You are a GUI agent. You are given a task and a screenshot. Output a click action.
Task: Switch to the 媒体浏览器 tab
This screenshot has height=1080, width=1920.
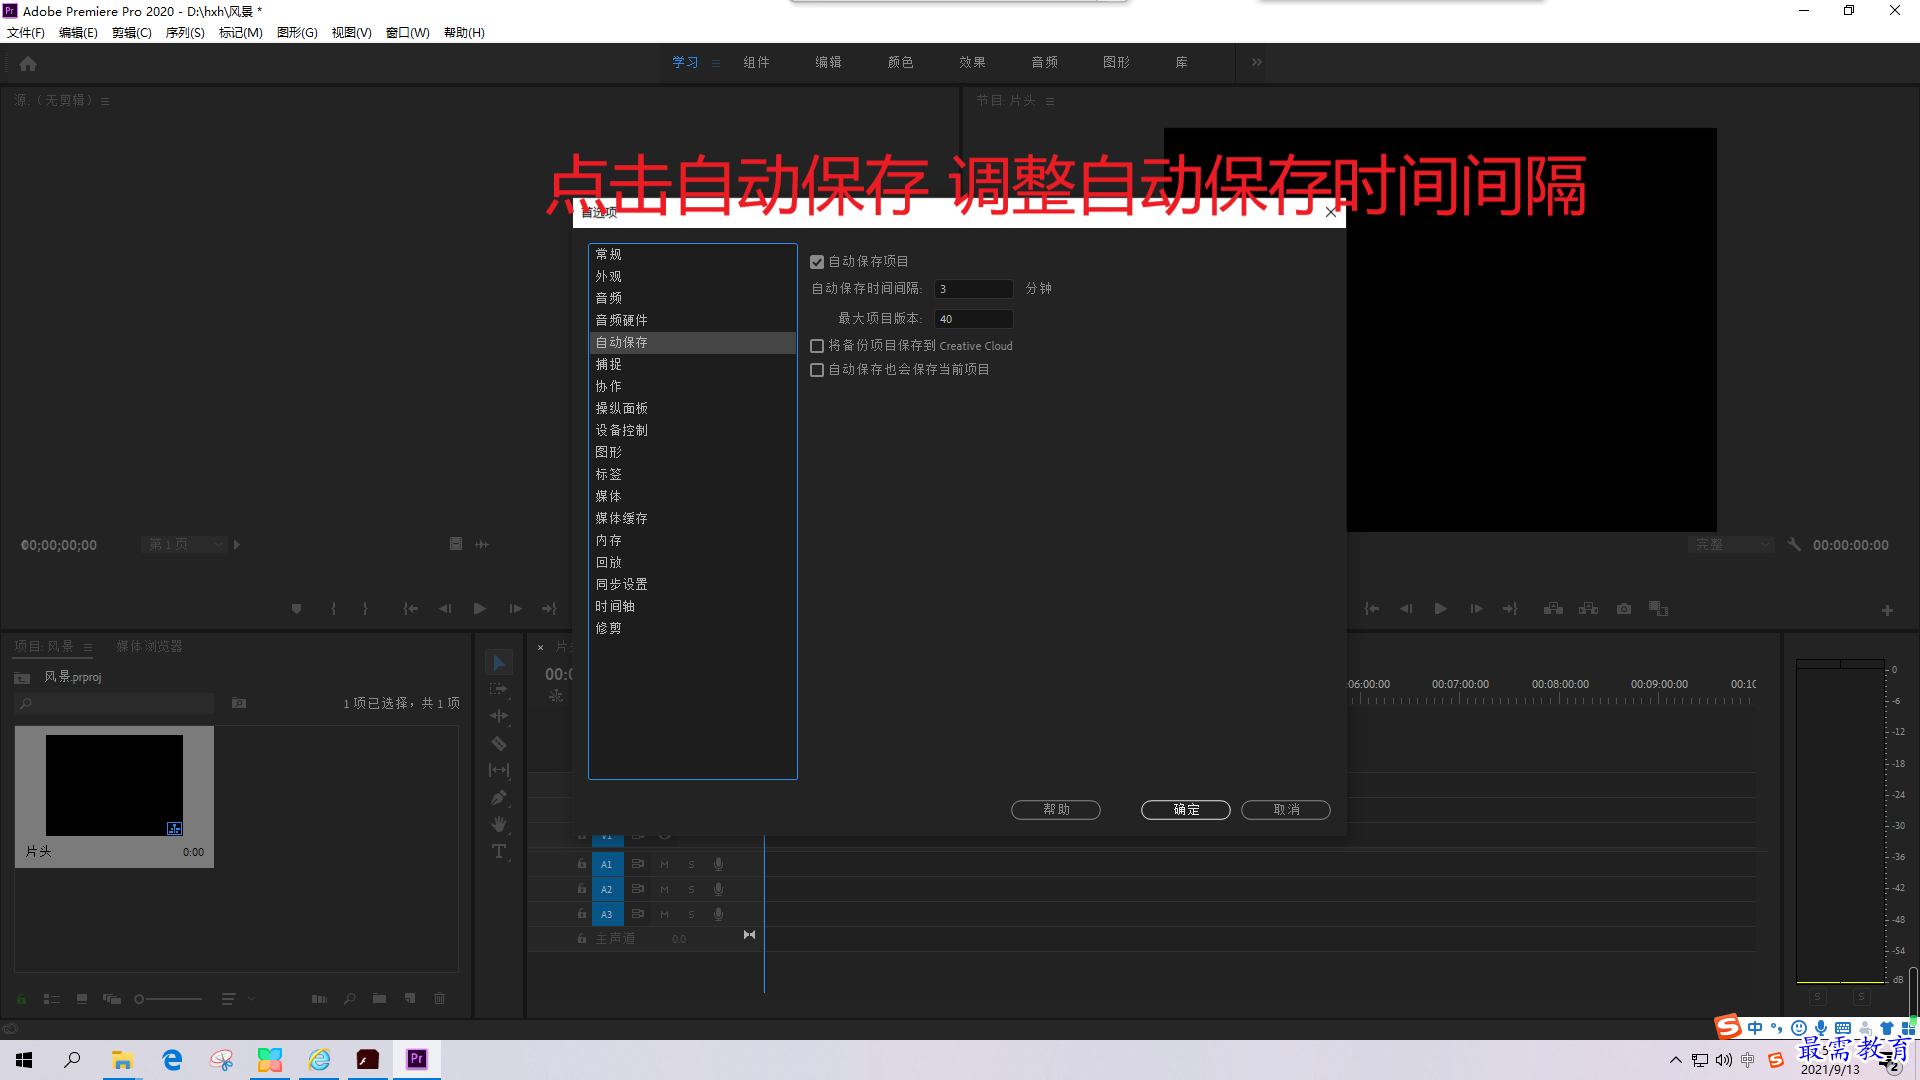pyautogui.click(x=149, y=647)
